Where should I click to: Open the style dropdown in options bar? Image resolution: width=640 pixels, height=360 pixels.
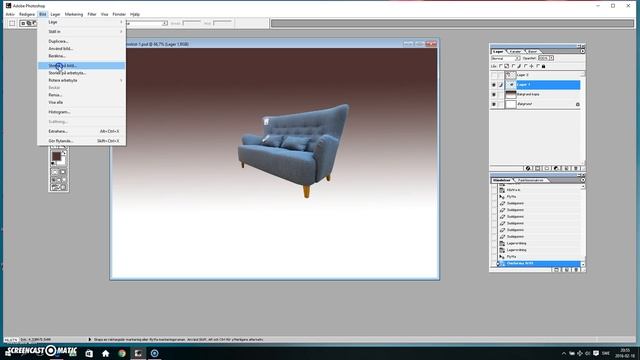[x=165, y=23]
